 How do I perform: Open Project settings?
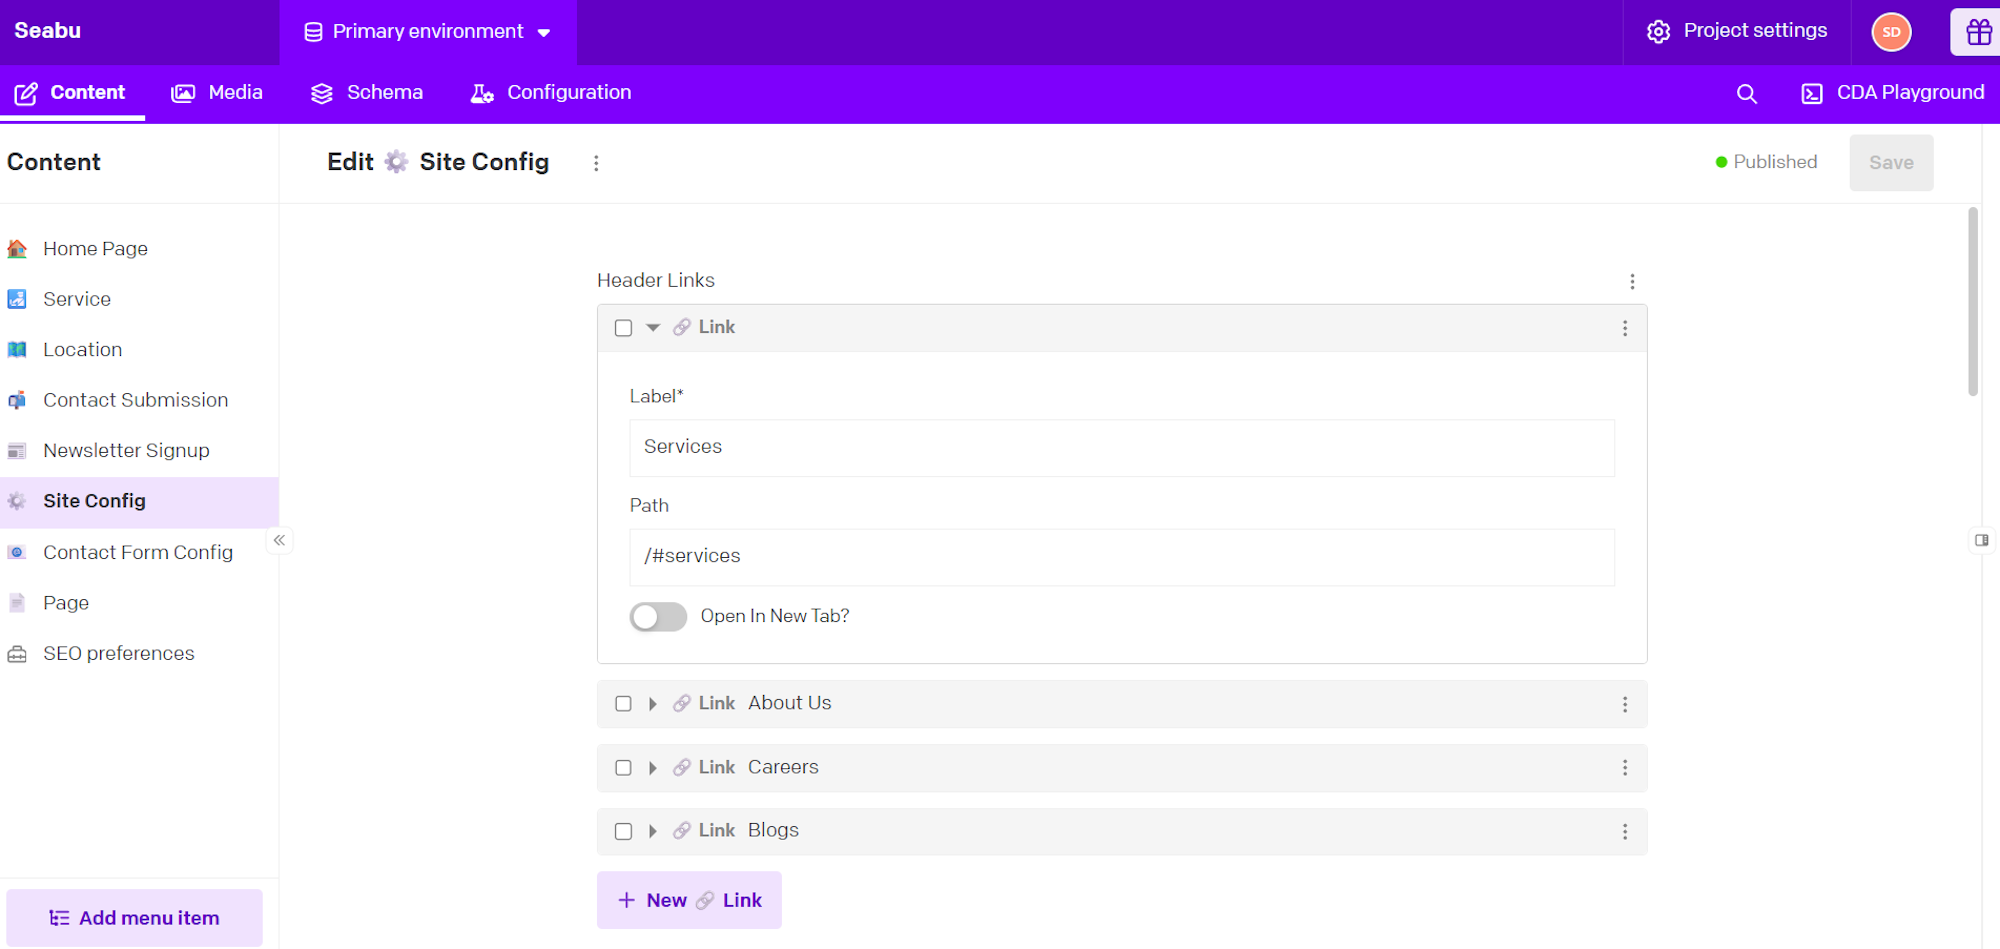pos(1737,32)
